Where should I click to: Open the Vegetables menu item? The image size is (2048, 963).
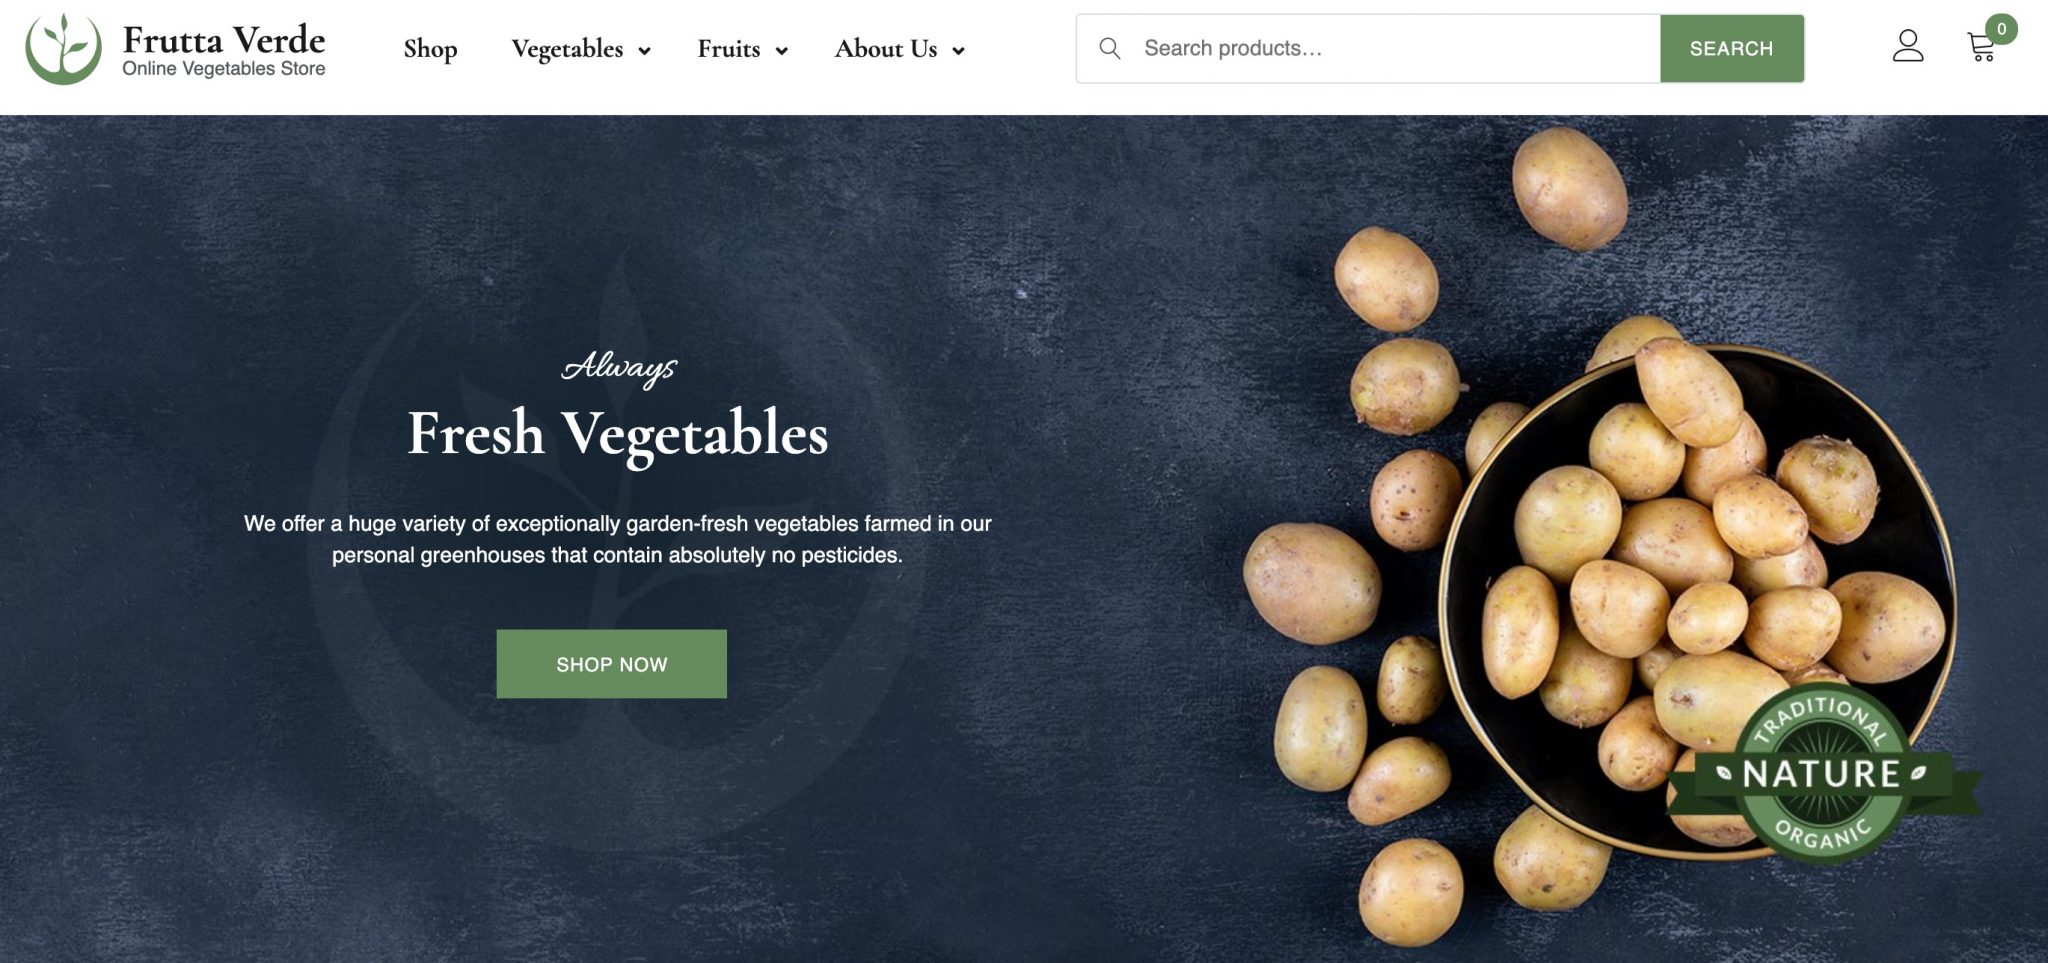pos(567,49)
